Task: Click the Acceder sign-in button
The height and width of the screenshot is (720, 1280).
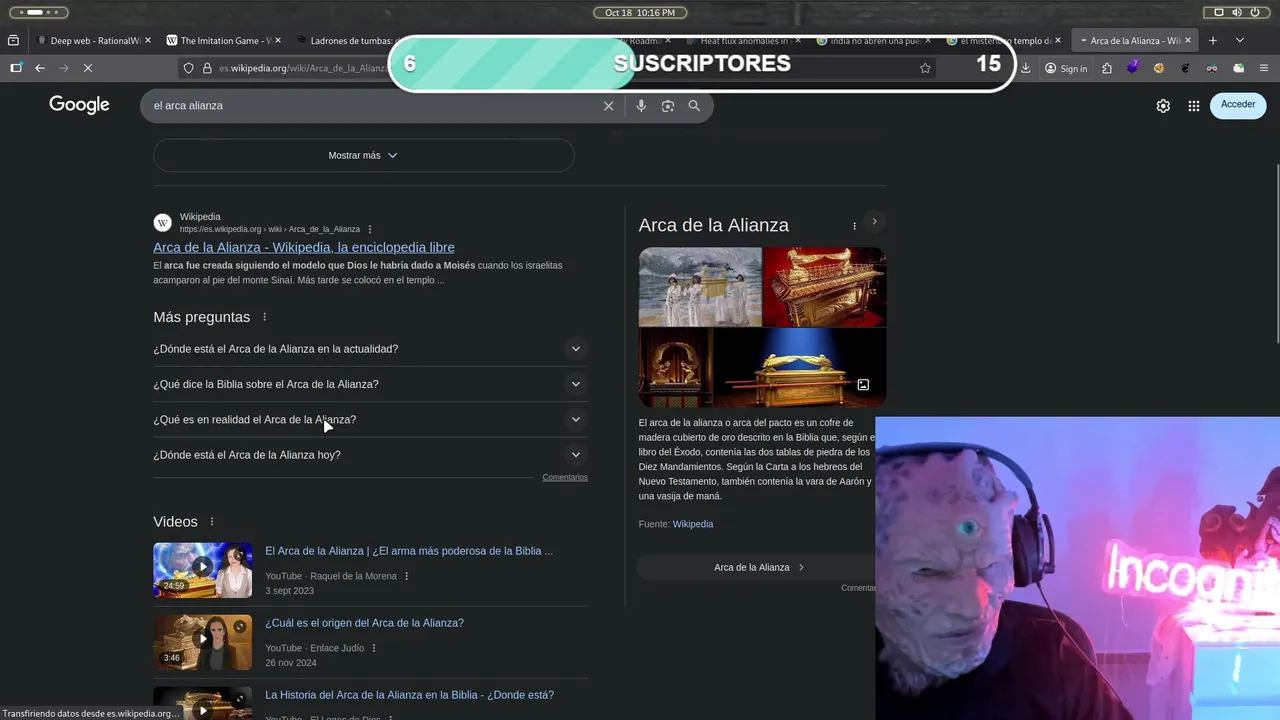Action: tap(1238, 105)
